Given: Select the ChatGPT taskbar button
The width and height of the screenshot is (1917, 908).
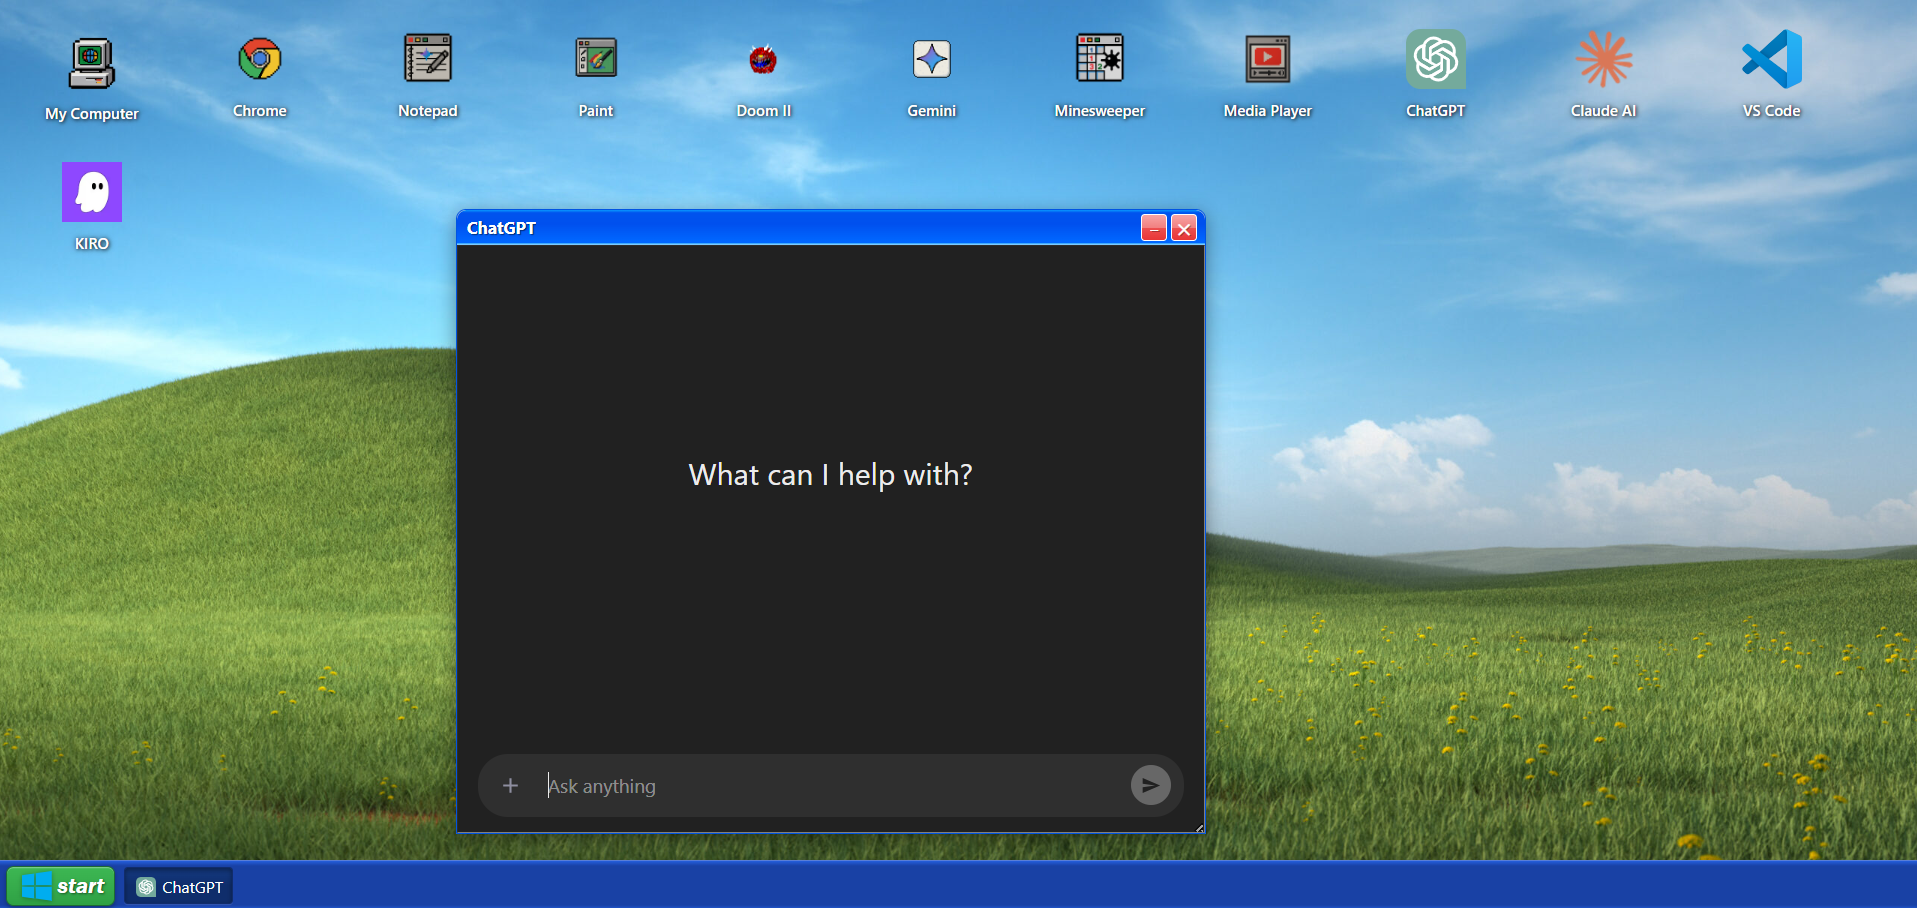Looking at the screenshot, I should click(x=179, y=887).
